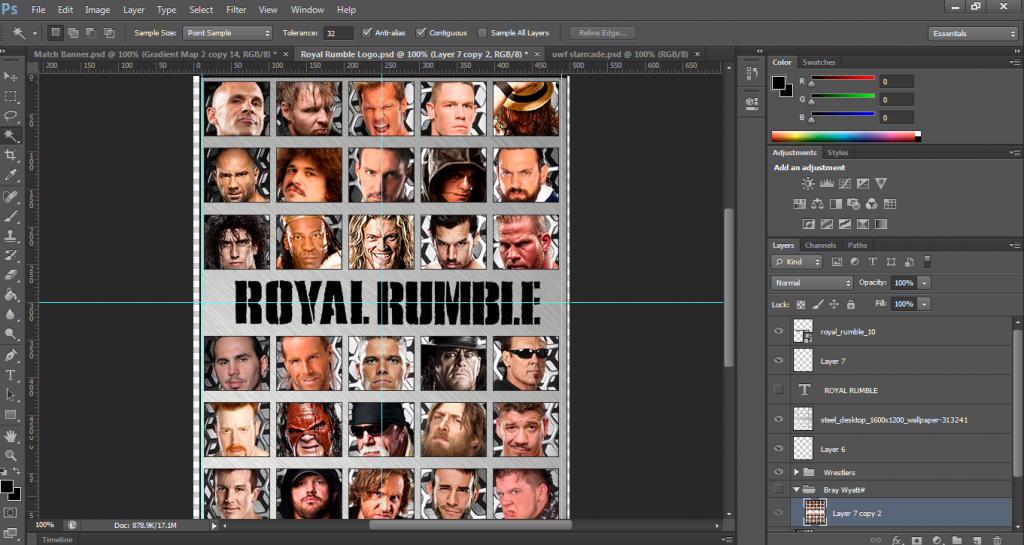Select the Dodge tool
Screen dimensions: 1024x545
coord(10,334)
